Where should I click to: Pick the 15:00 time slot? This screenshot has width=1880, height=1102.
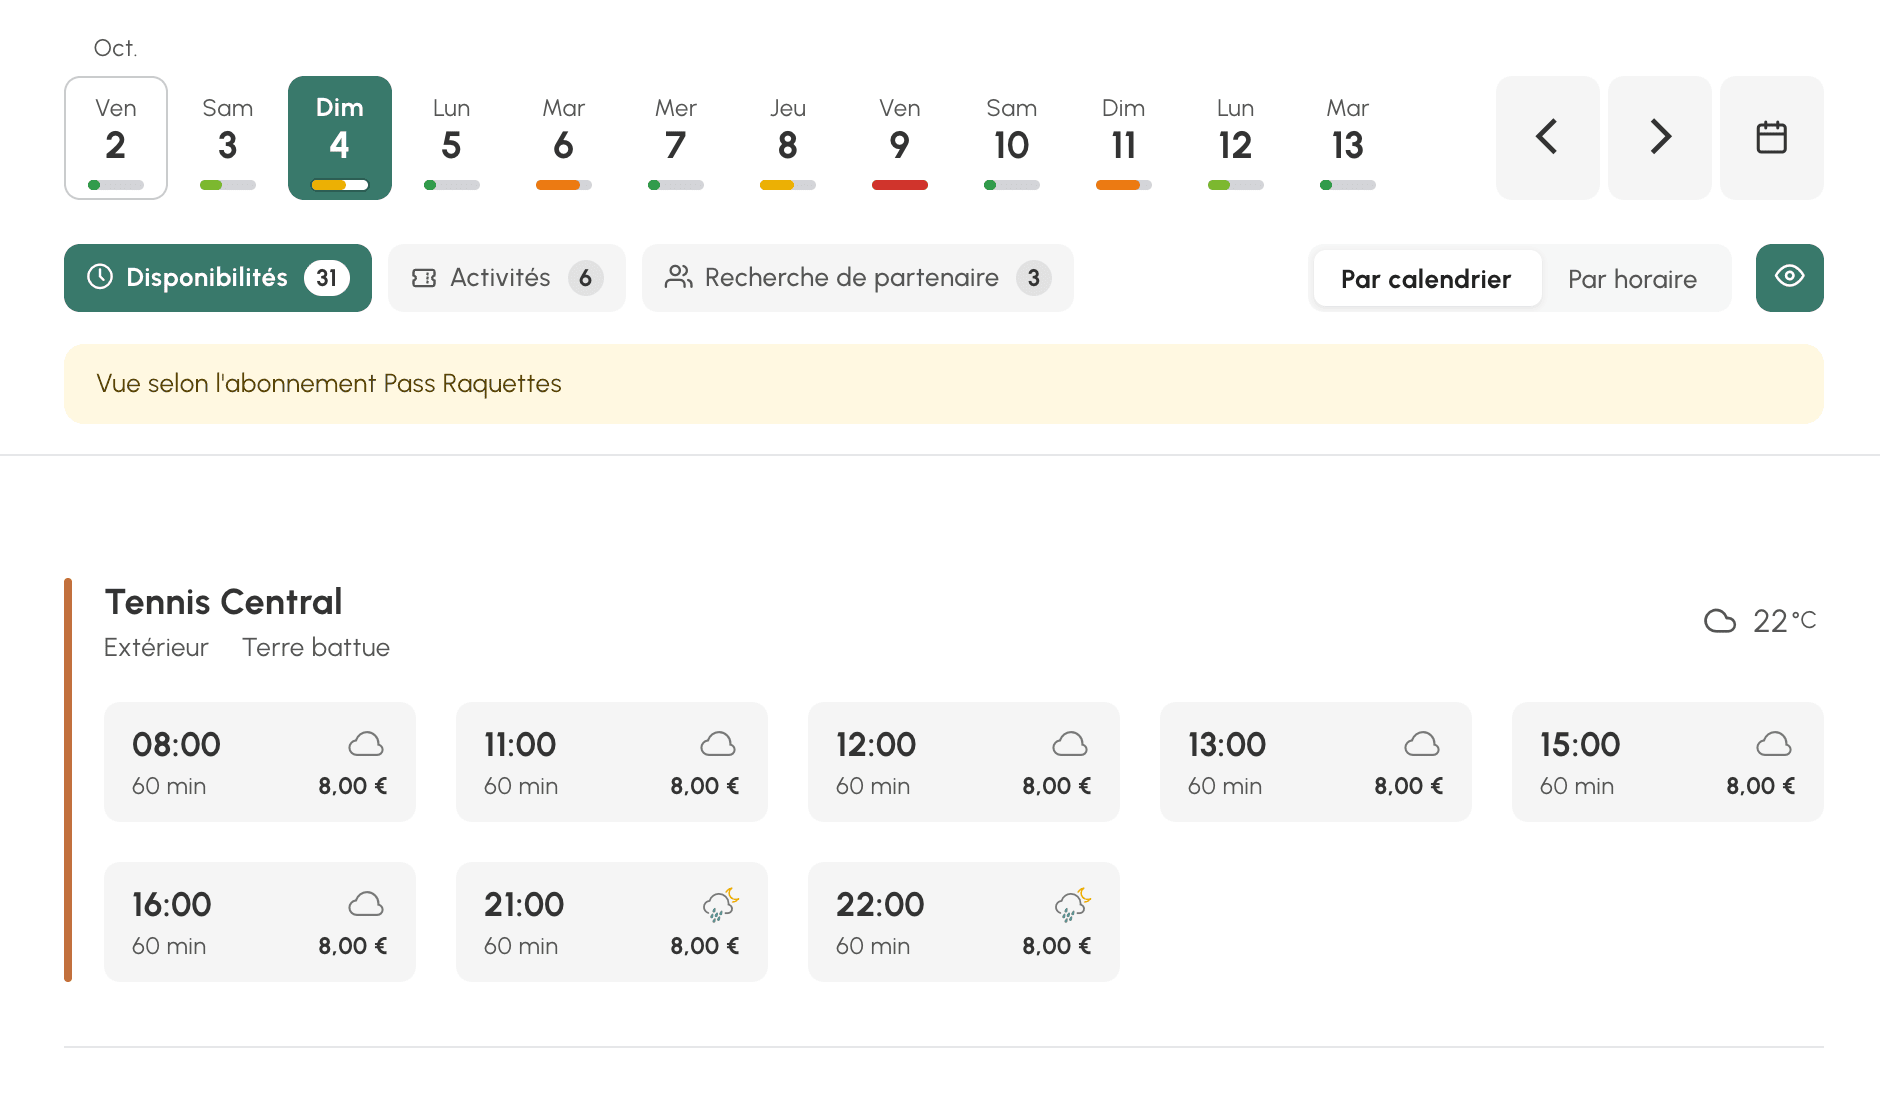tap(1668, 762)
